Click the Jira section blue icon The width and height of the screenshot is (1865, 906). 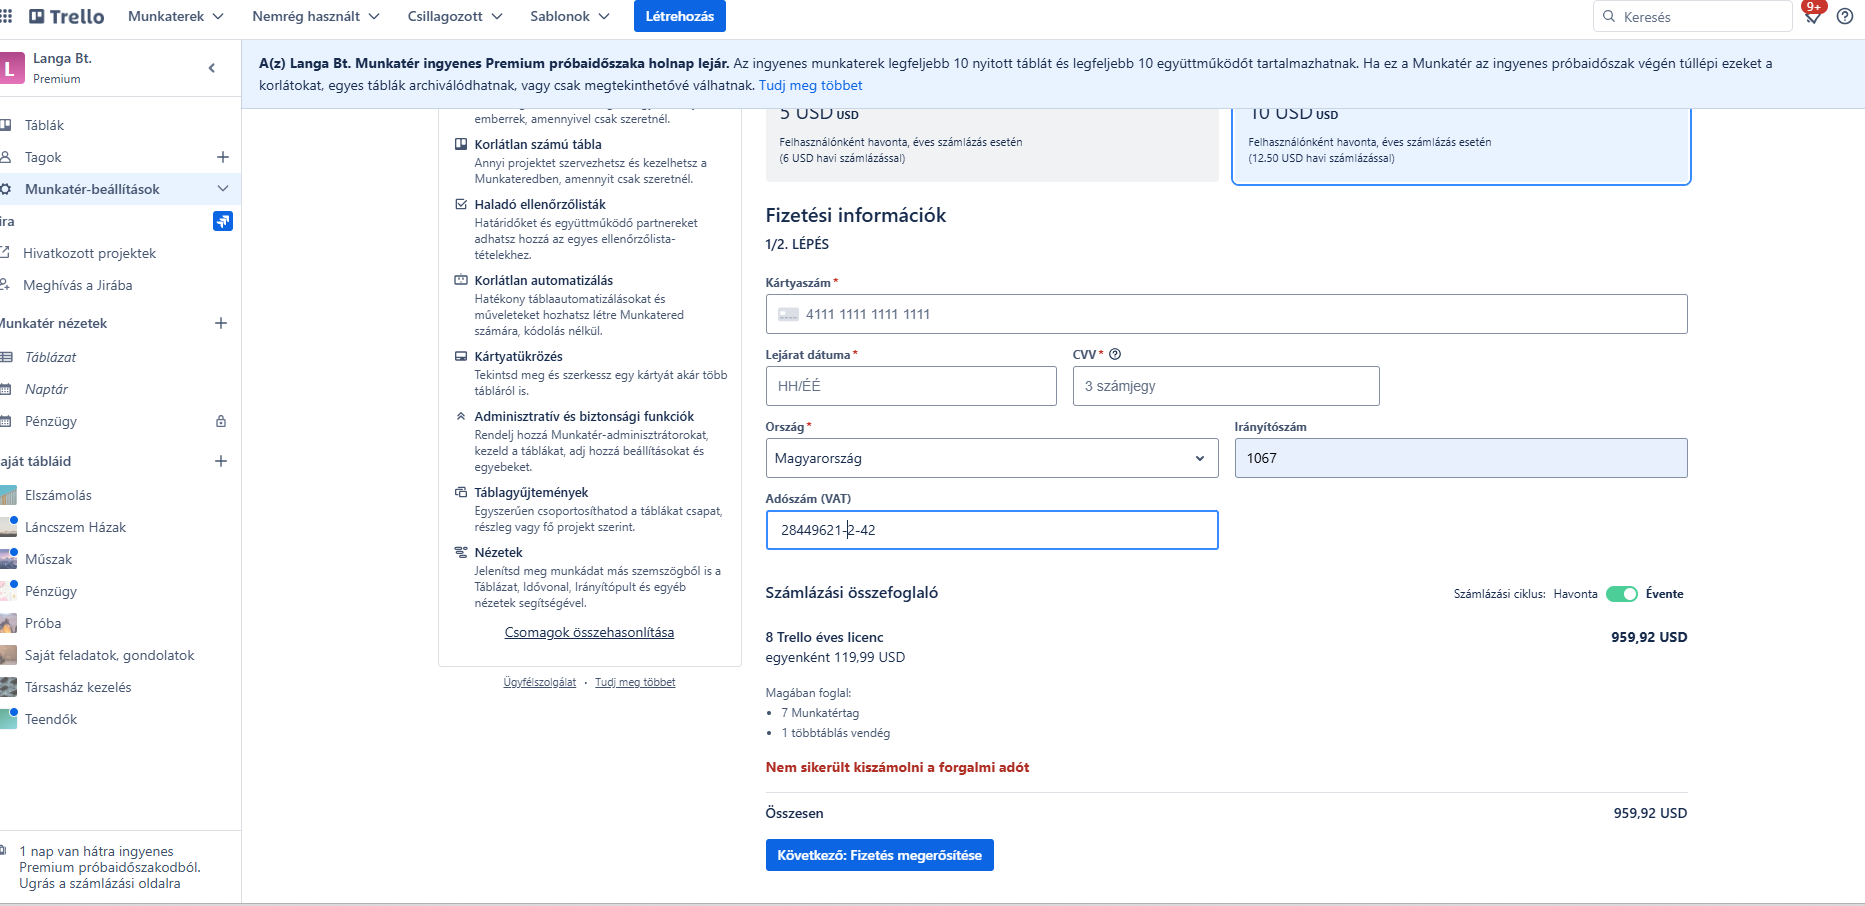[x=223, y=221]
